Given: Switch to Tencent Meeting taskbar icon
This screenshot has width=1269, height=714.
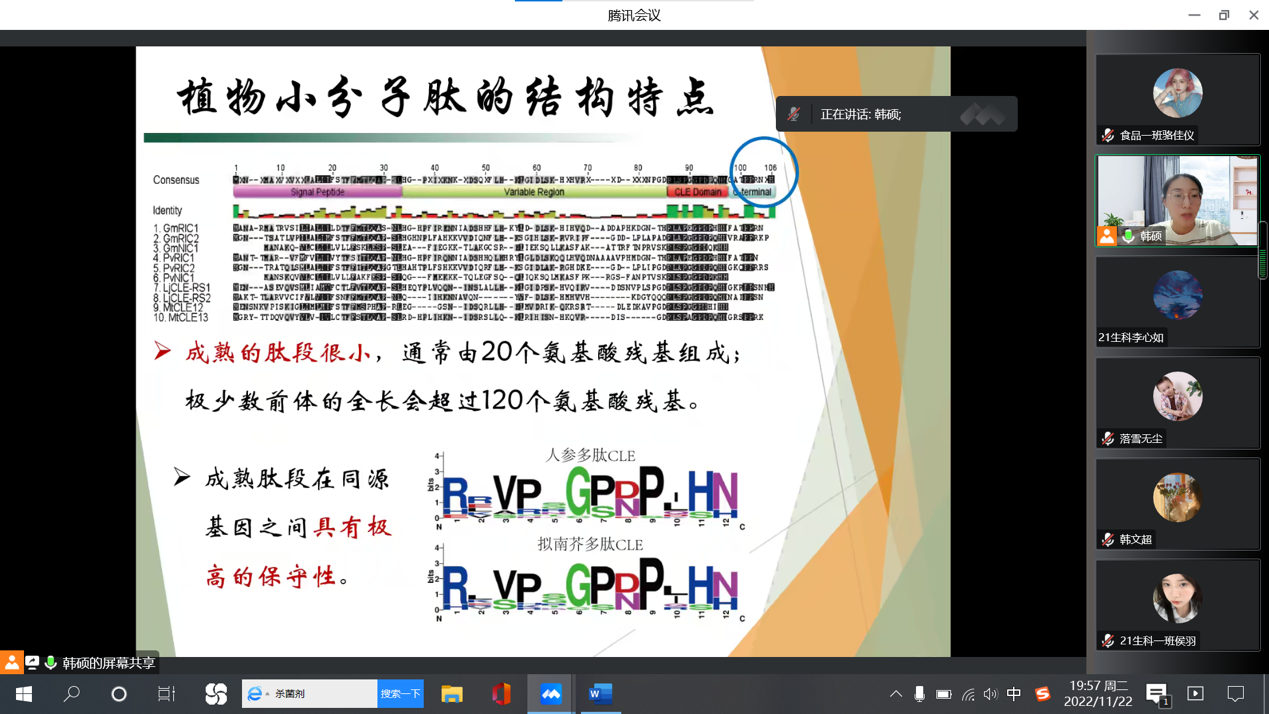Looking at the screenshot, I should tap(551, 694).
